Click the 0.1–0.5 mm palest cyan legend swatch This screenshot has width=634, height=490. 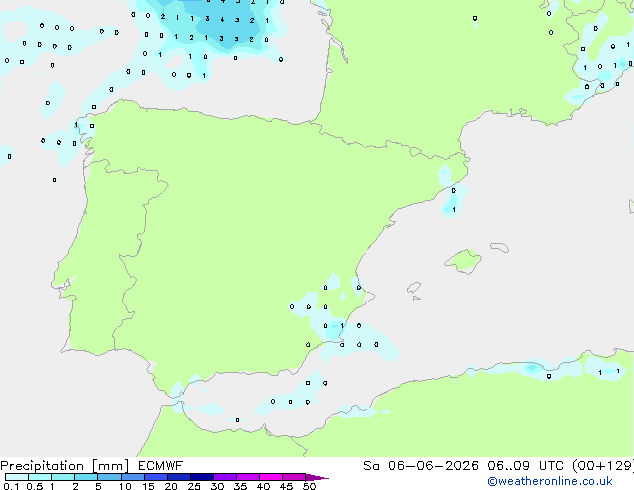pyautogui.click(x=17, y=477)
